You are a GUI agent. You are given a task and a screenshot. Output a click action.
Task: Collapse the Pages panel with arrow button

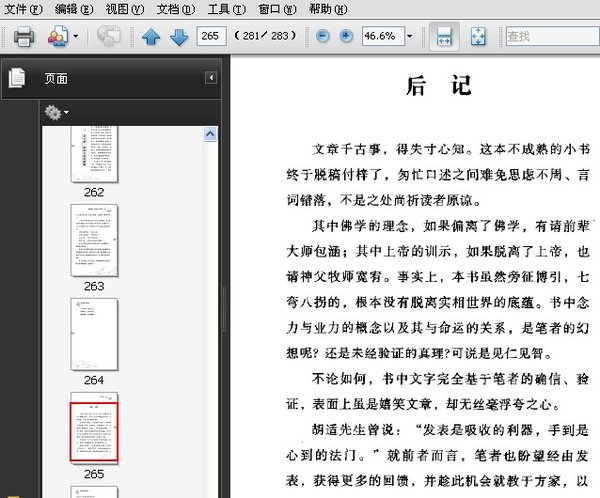pyautogui.click(x=211, y=78)
